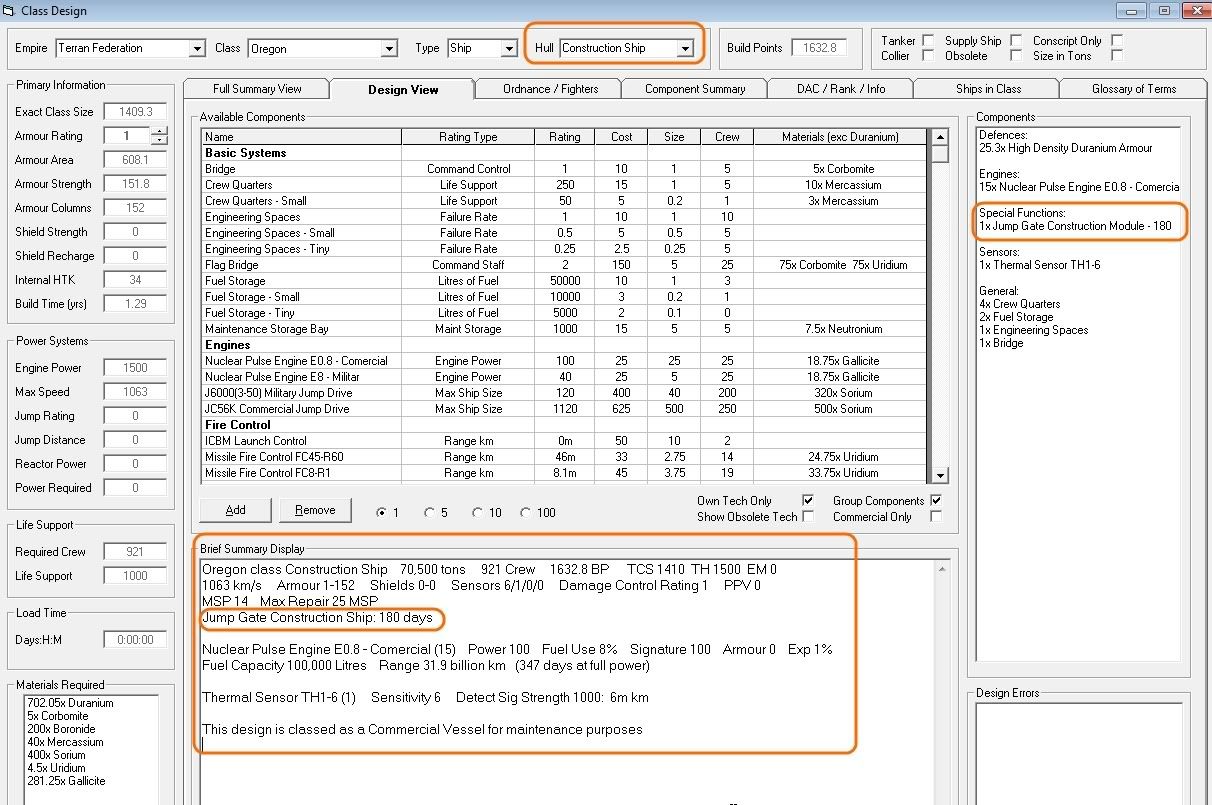The height and width of the screenshot is (805, 1212).
Task: Select the Maintenance Storage Bay row
Action: (x=565, y=329)
